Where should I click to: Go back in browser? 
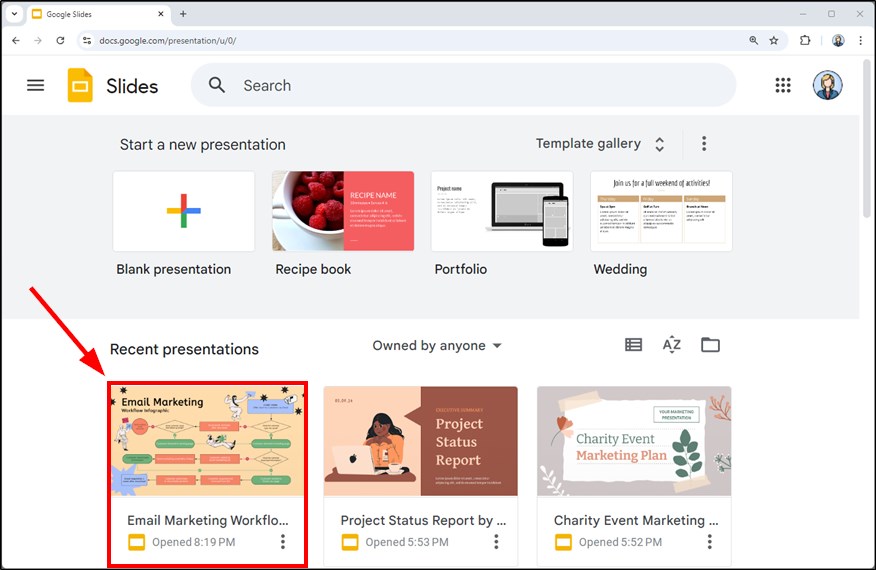click(16, 40)
